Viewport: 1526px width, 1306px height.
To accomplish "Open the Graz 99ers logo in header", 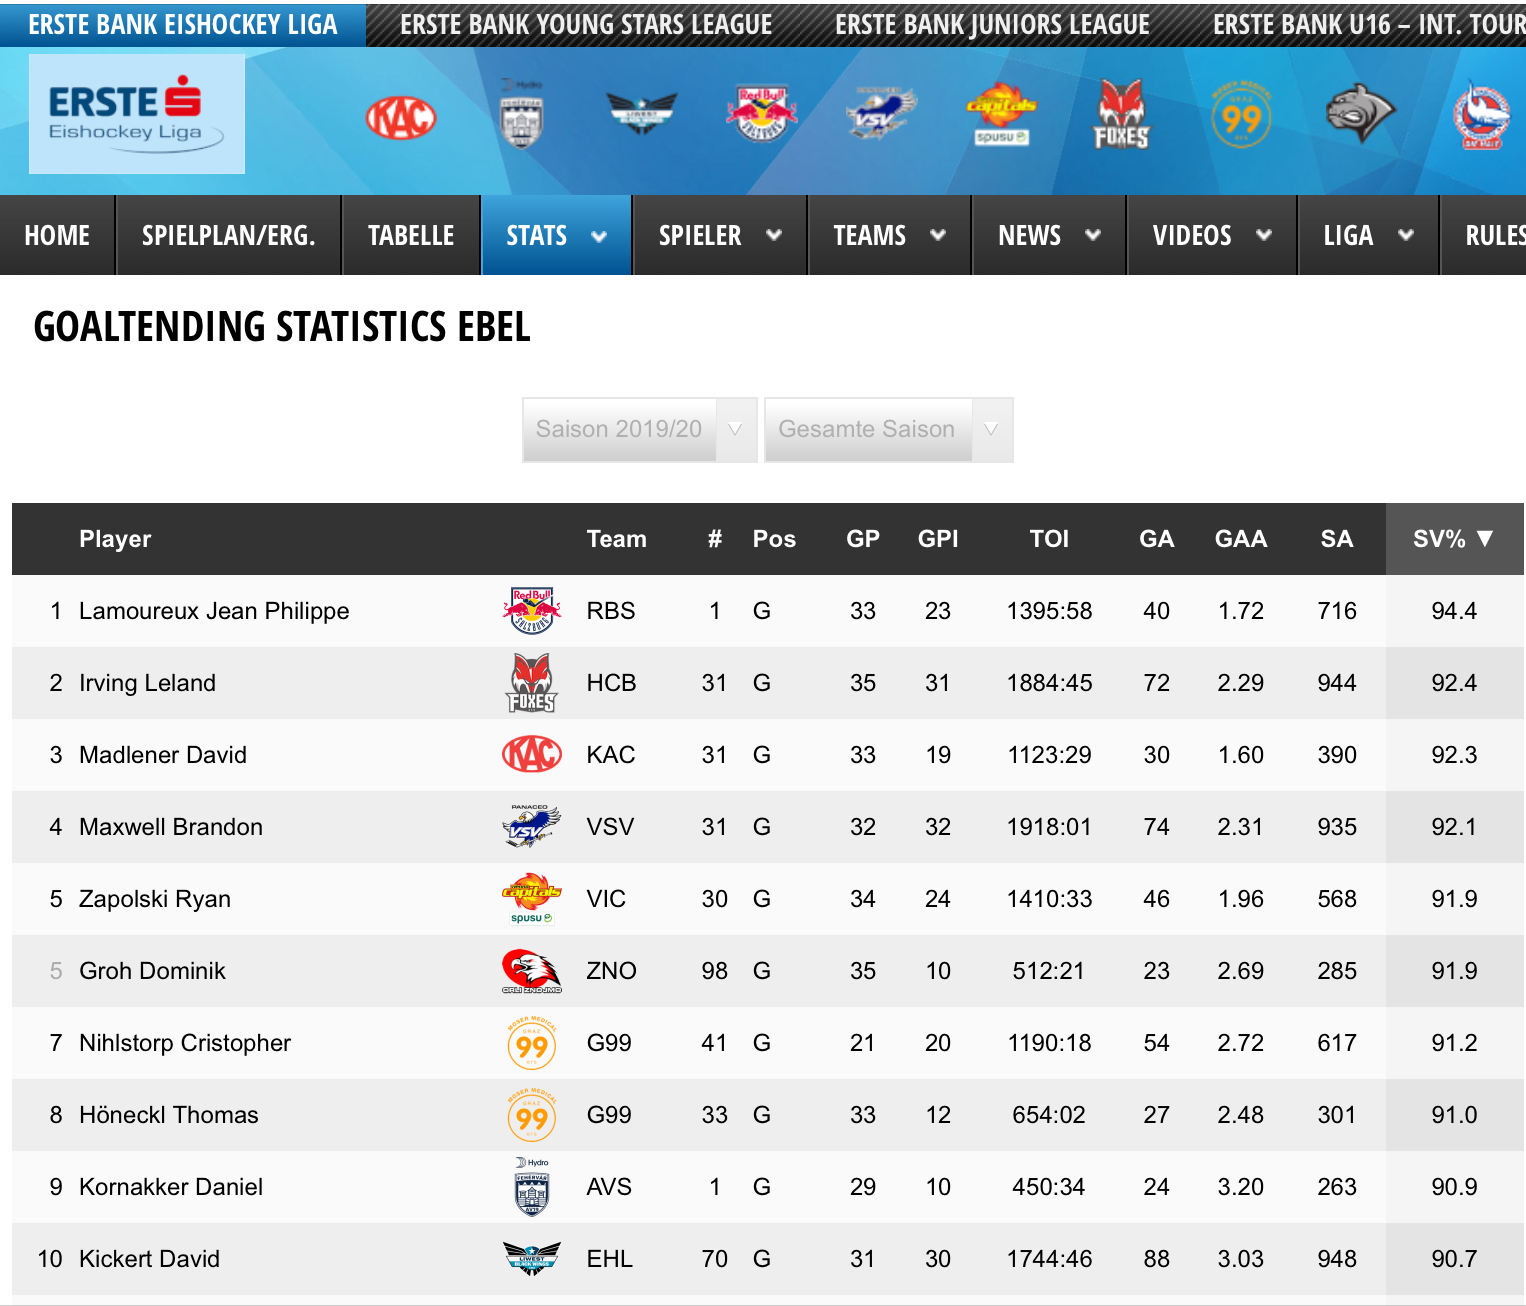I will (x=1241, y=116).
